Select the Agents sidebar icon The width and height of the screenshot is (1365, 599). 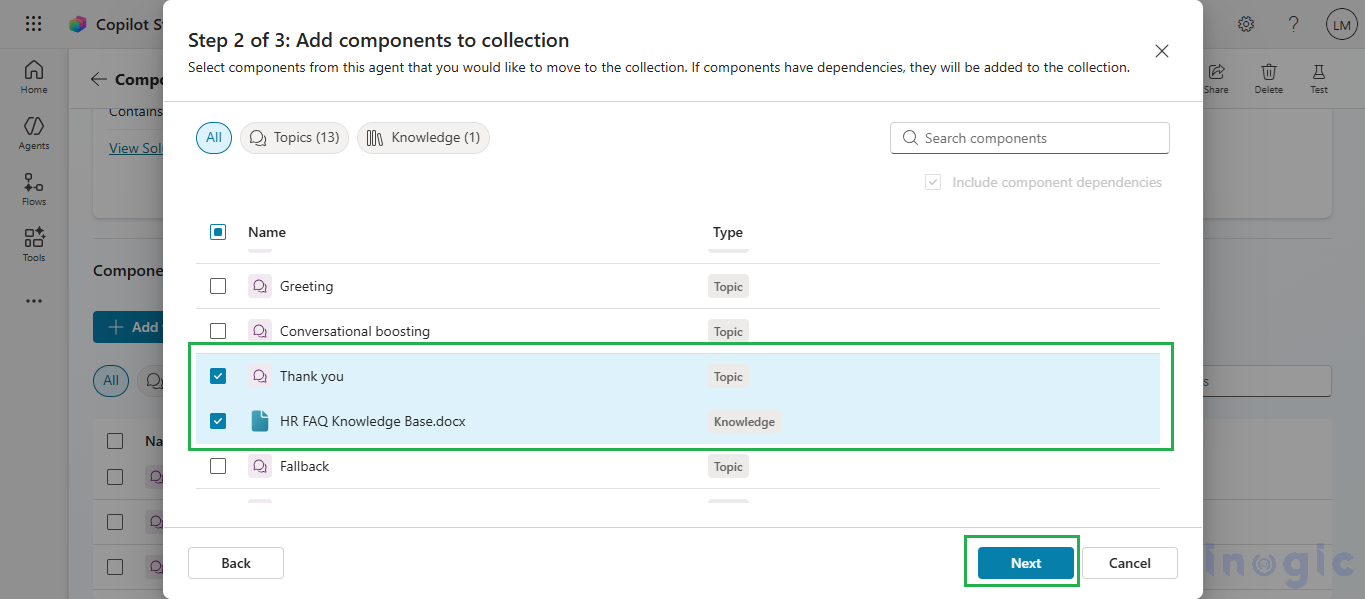pyautogui.click(x=33, y=131)
